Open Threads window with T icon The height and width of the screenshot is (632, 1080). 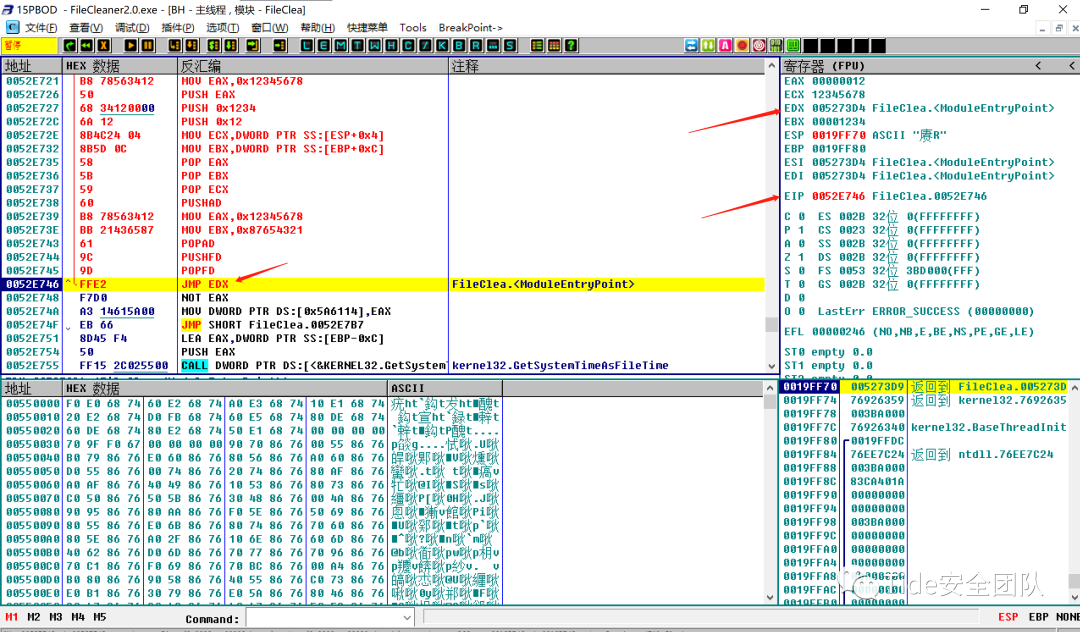pyautogui.click(x=357, y=45)
